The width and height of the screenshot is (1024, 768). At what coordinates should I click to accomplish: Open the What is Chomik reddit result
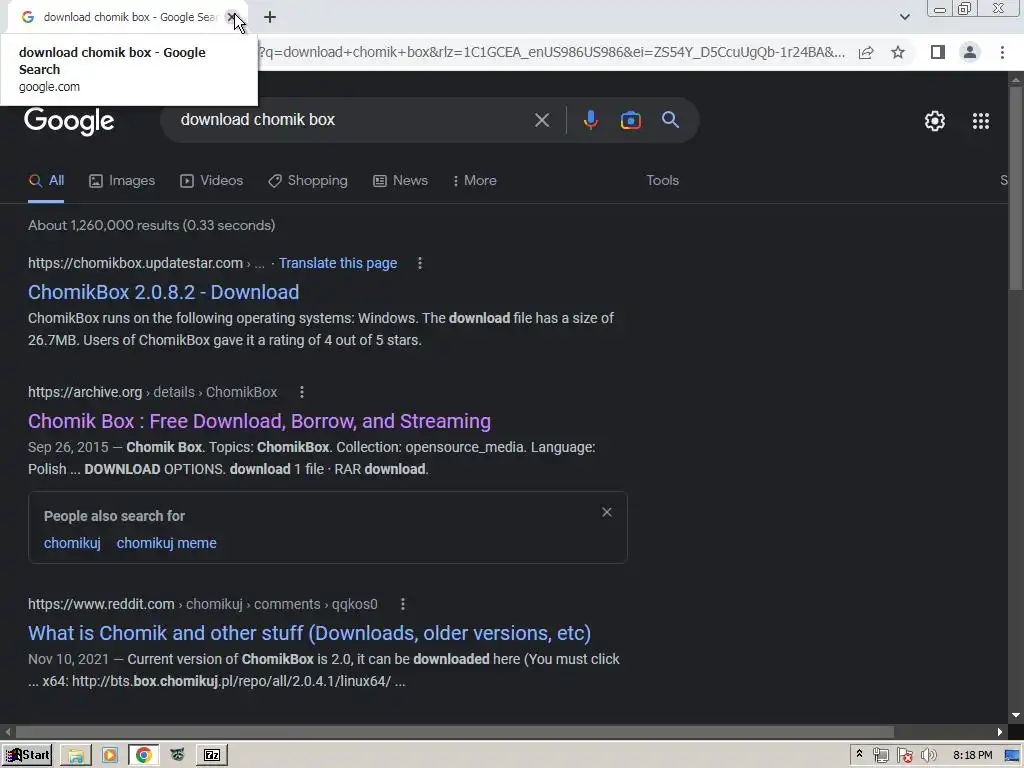click(x=310, y=633)
